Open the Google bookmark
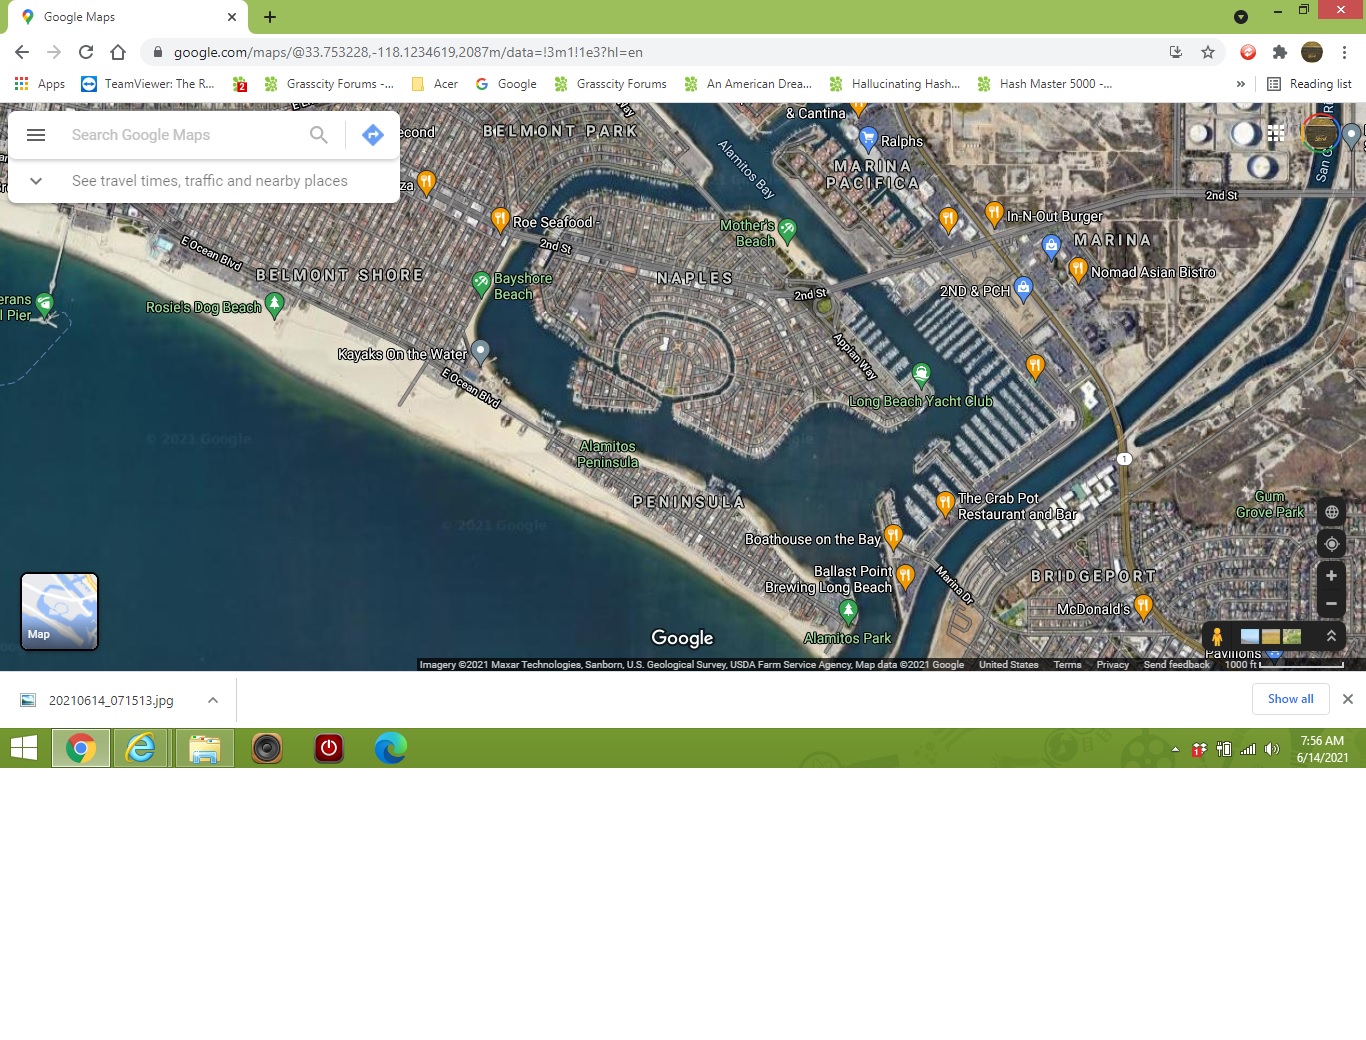The width and height of the screenshot is (1366, 1040). click(x=506, y=84)
